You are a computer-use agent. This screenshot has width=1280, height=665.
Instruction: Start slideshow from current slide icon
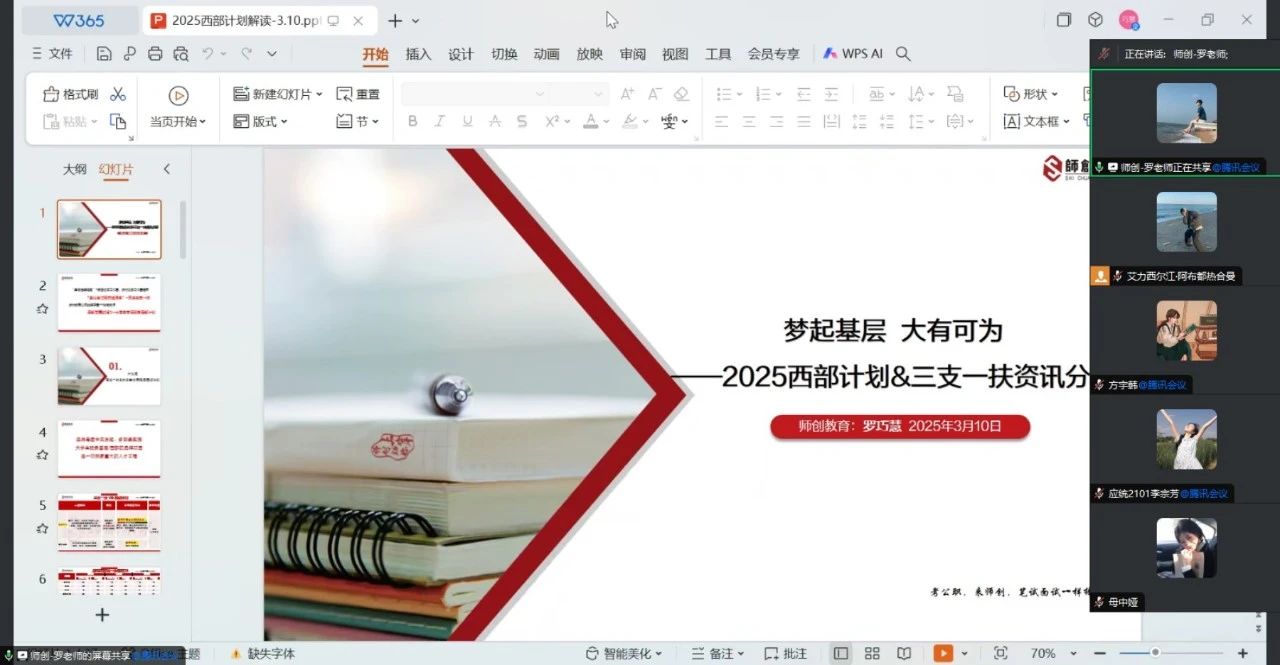(x=178, y=96)
